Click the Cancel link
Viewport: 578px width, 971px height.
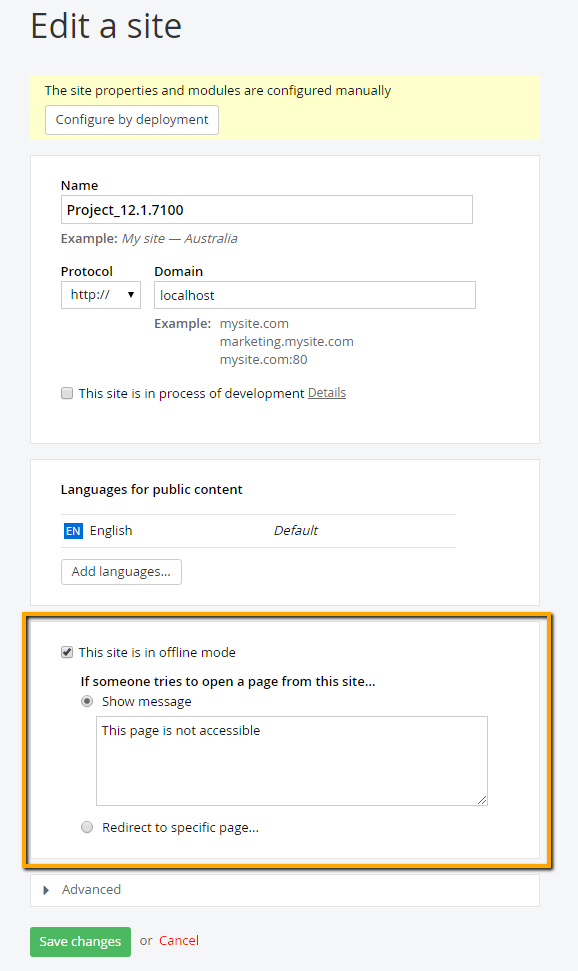[179, 941]
